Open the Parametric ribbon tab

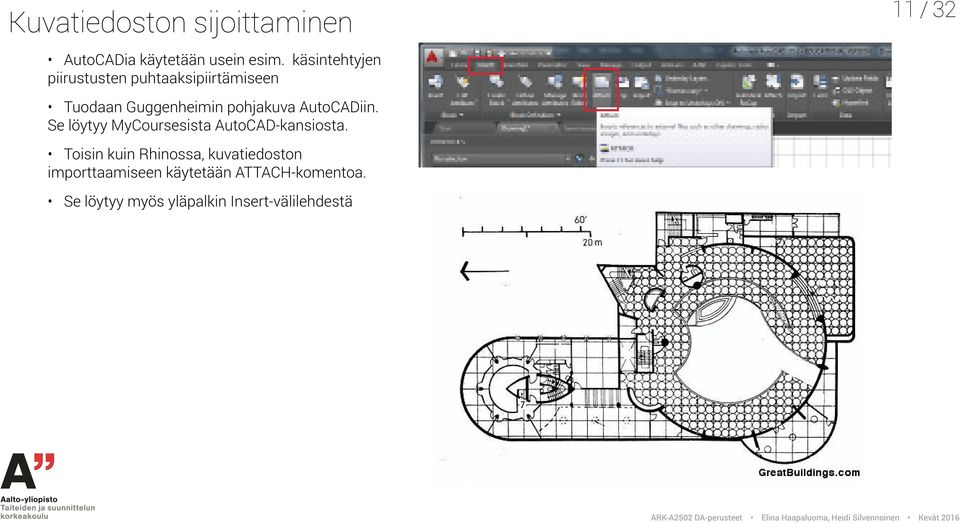552,65
